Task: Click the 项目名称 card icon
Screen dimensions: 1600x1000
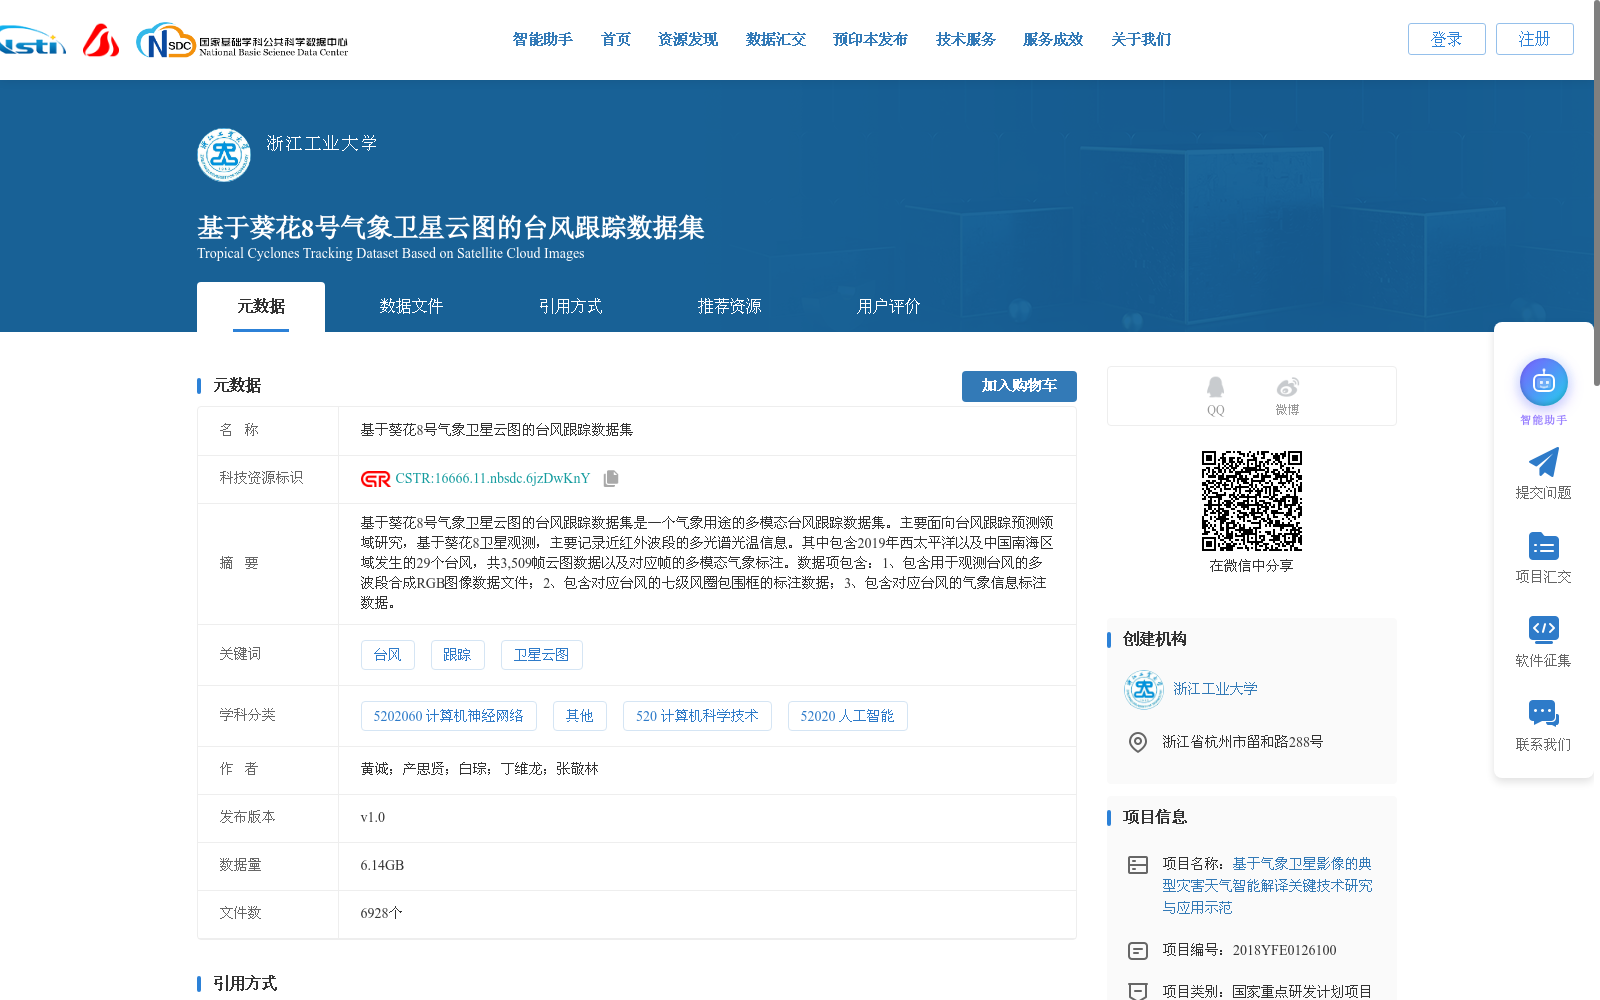Action: coord(1138,865)
